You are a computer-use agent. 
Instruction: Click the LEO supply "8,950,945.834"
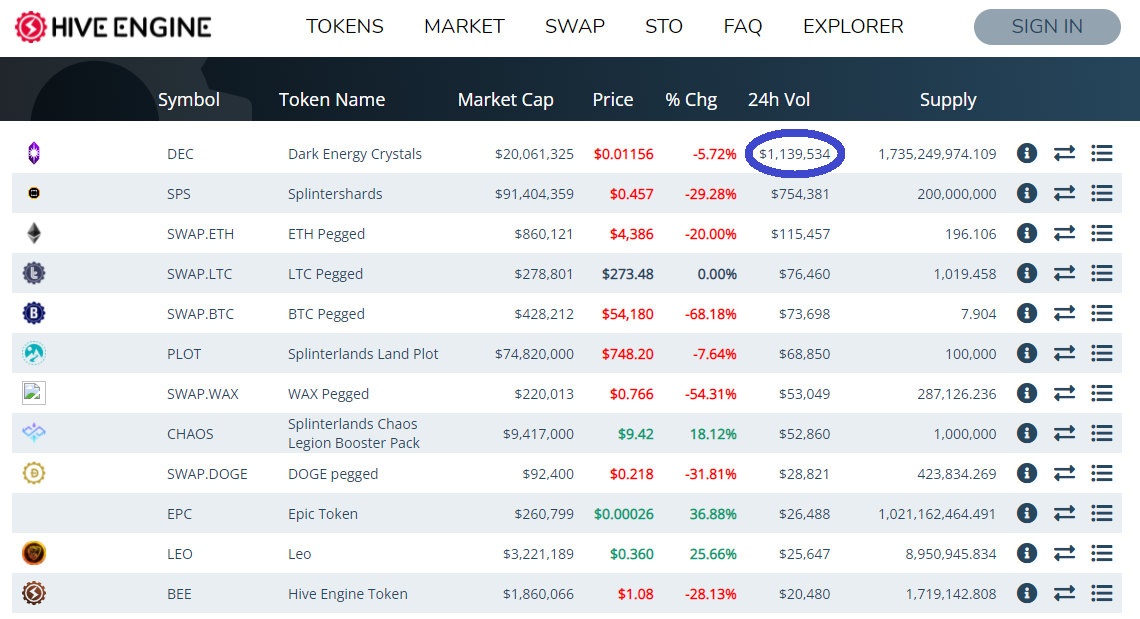click(951, 554)
